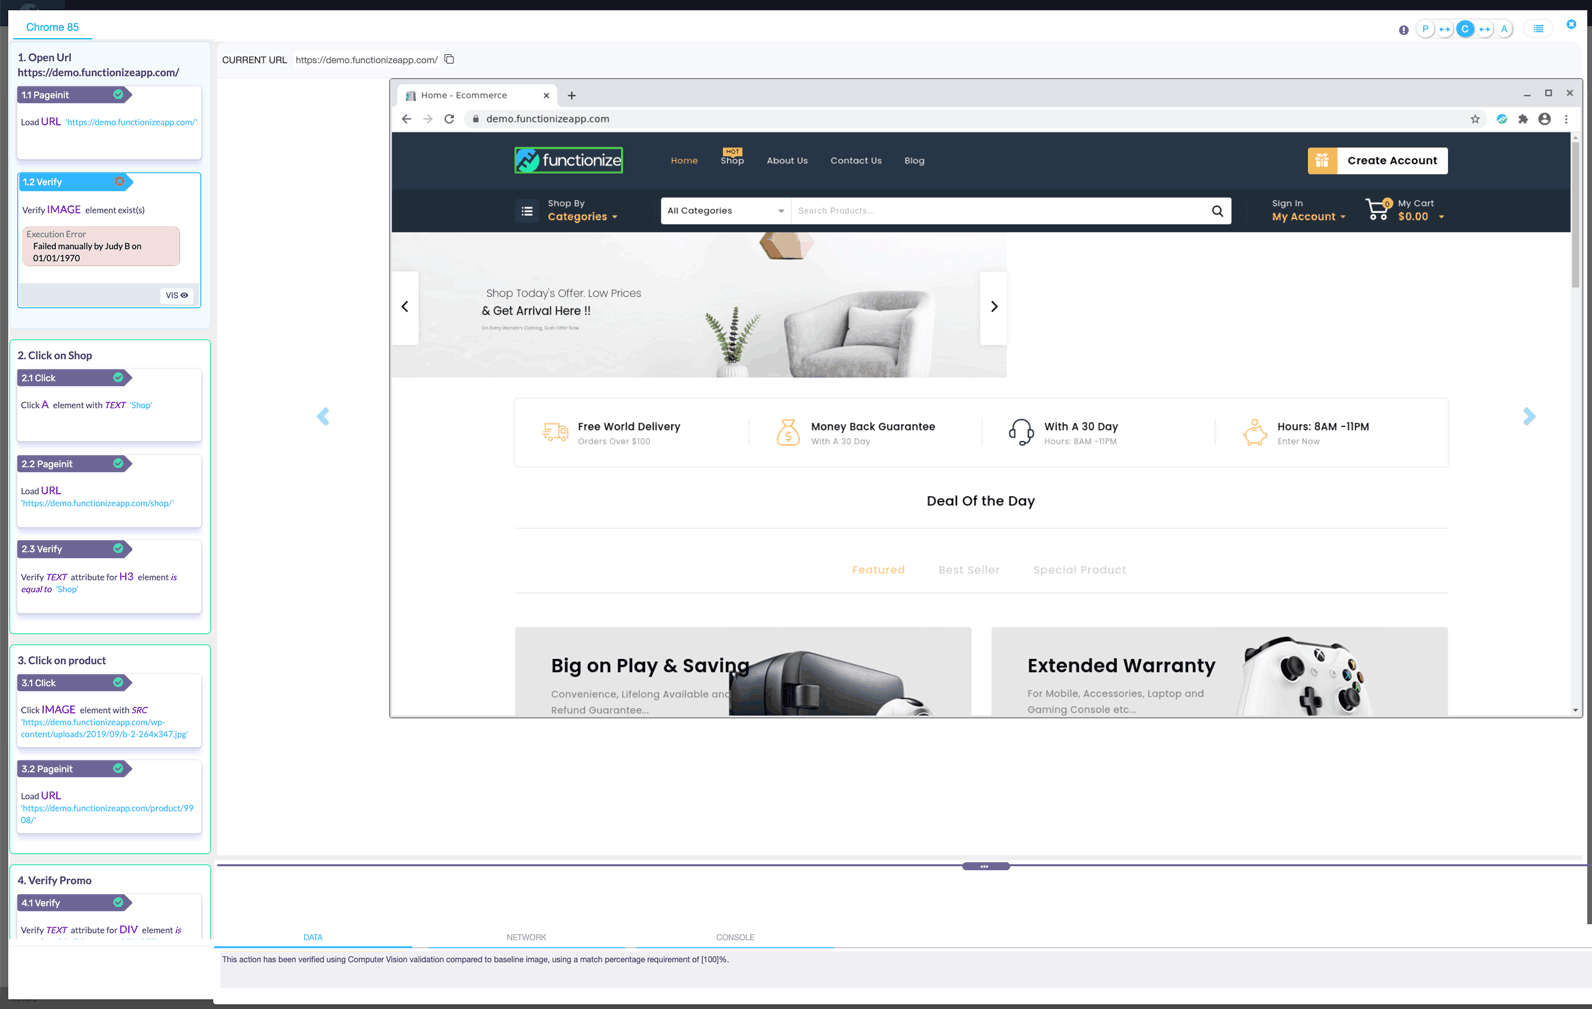Screen dimensions: 1592x1009
Task: Click the Search Products input field
Action: click(998, 211)
